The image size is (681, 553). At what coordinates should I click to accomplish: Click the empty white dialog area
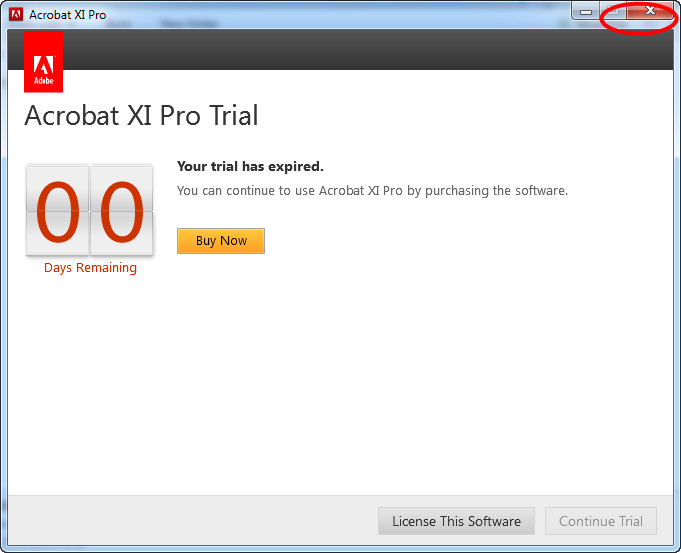[400, 380]
